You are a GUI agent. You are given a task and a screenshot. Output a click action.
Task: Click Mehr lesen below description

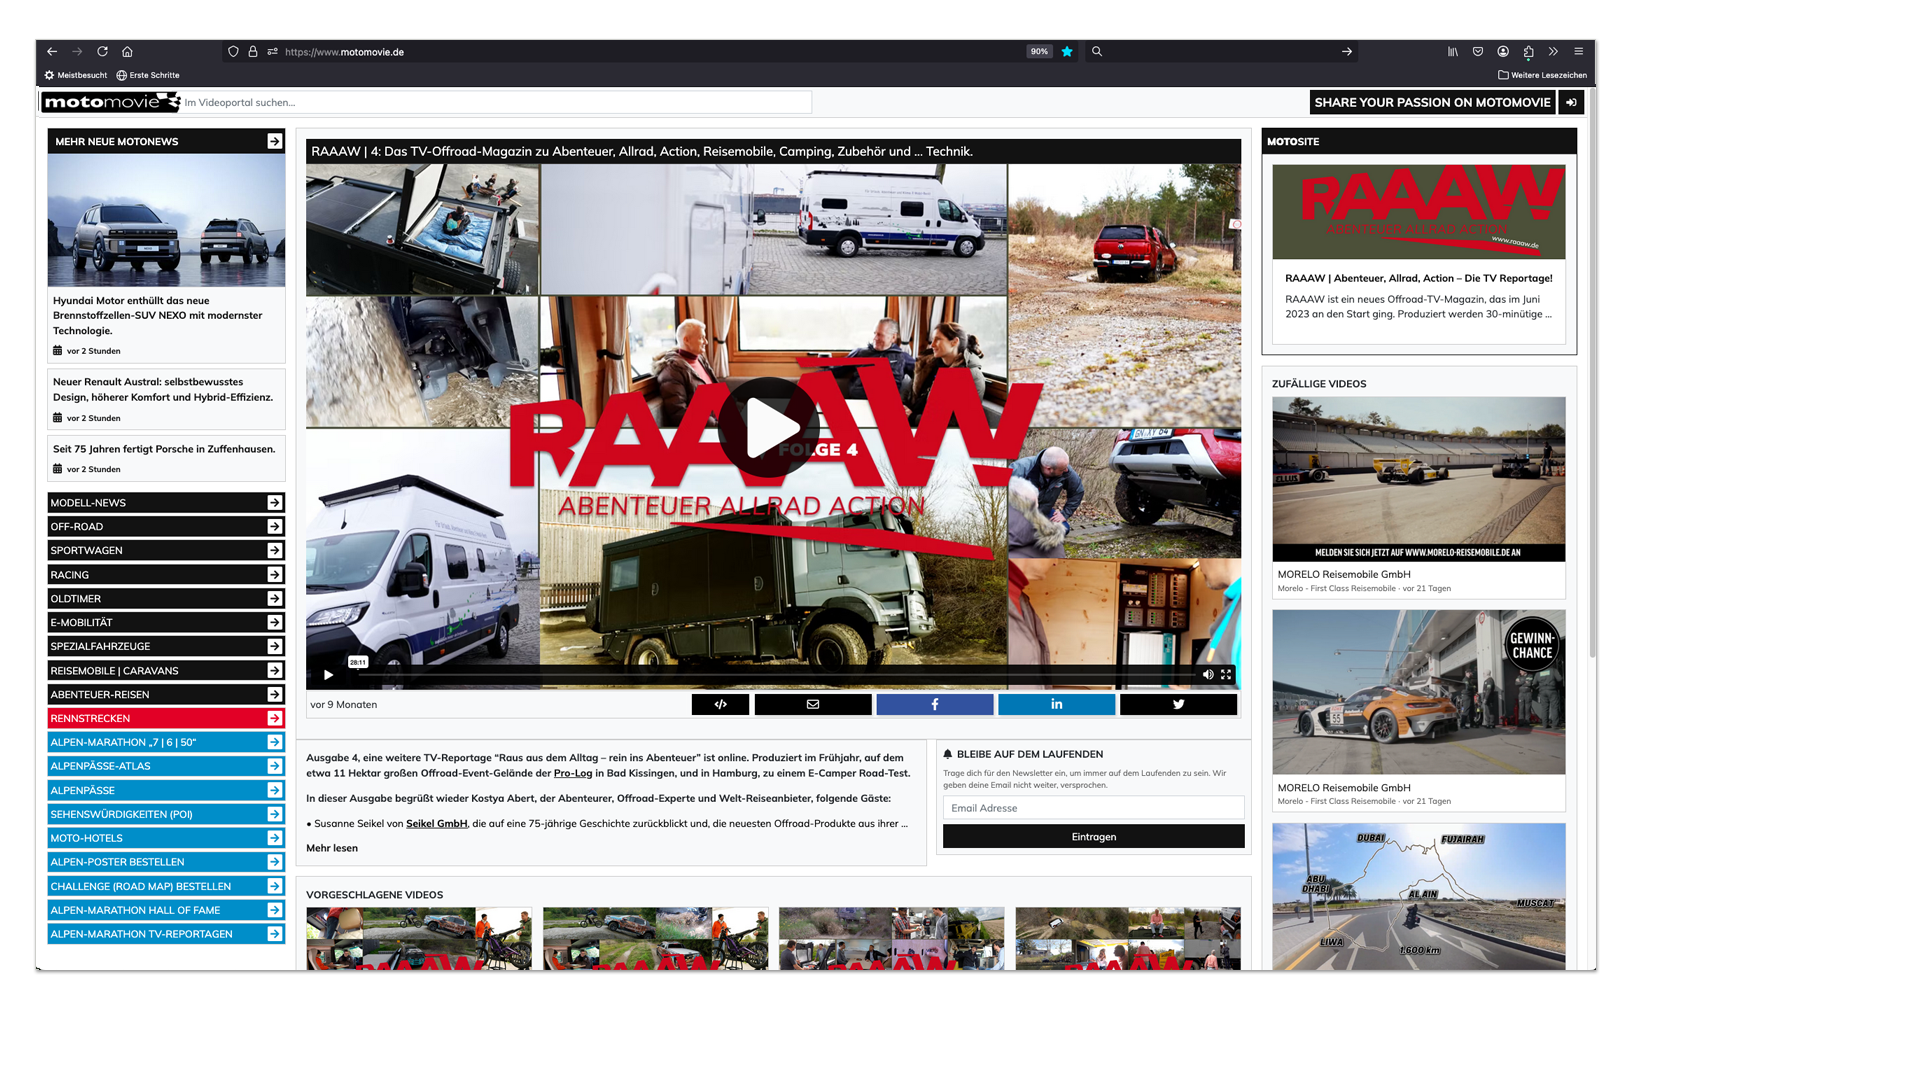click(x=332, y=848)
